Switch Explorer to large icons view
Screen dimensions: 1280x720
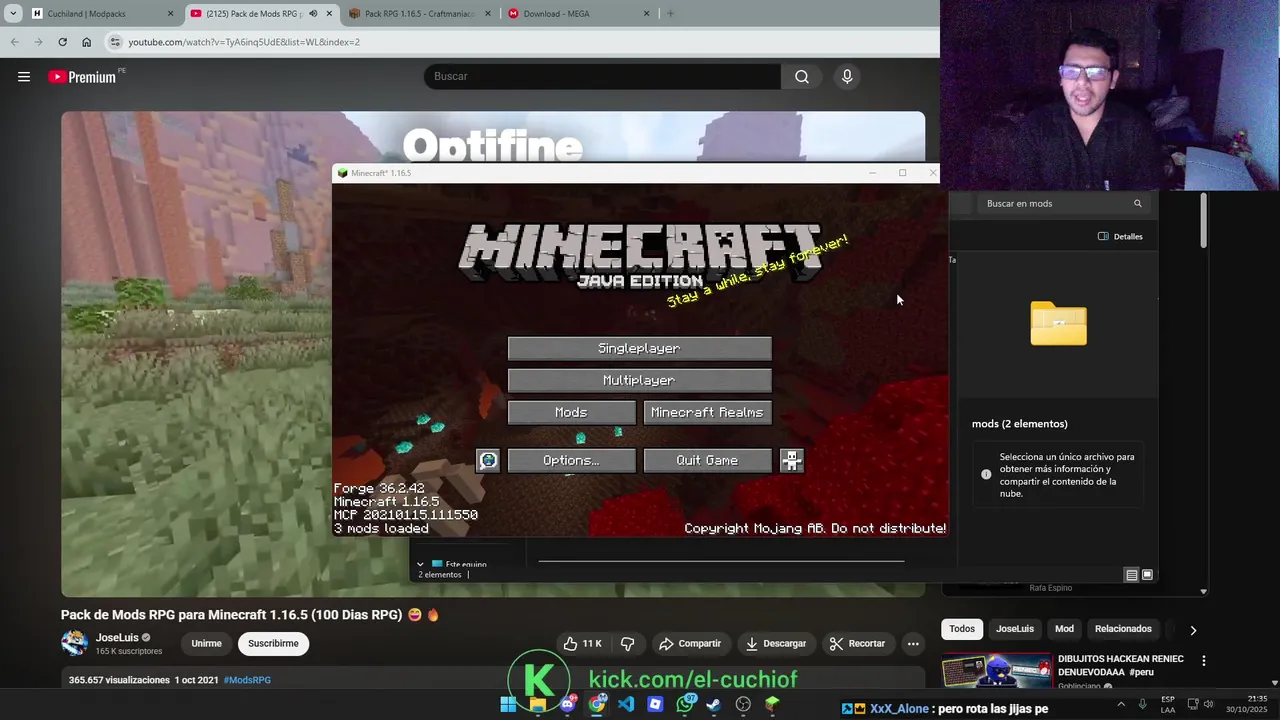pos(1147,575)
